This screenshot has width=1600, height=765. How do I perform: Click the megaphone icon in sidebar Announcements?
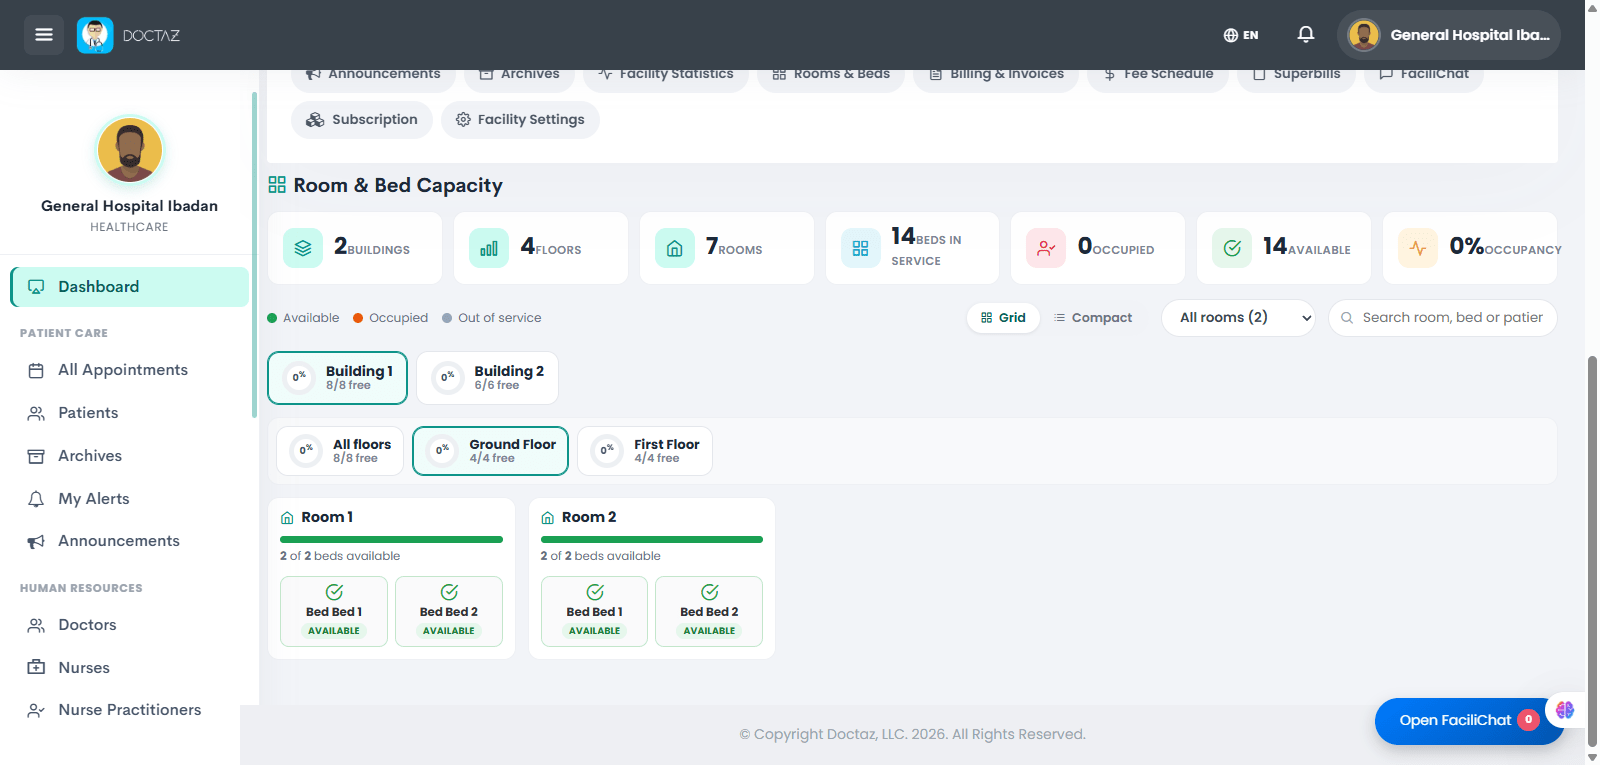(x=36, y=542)
